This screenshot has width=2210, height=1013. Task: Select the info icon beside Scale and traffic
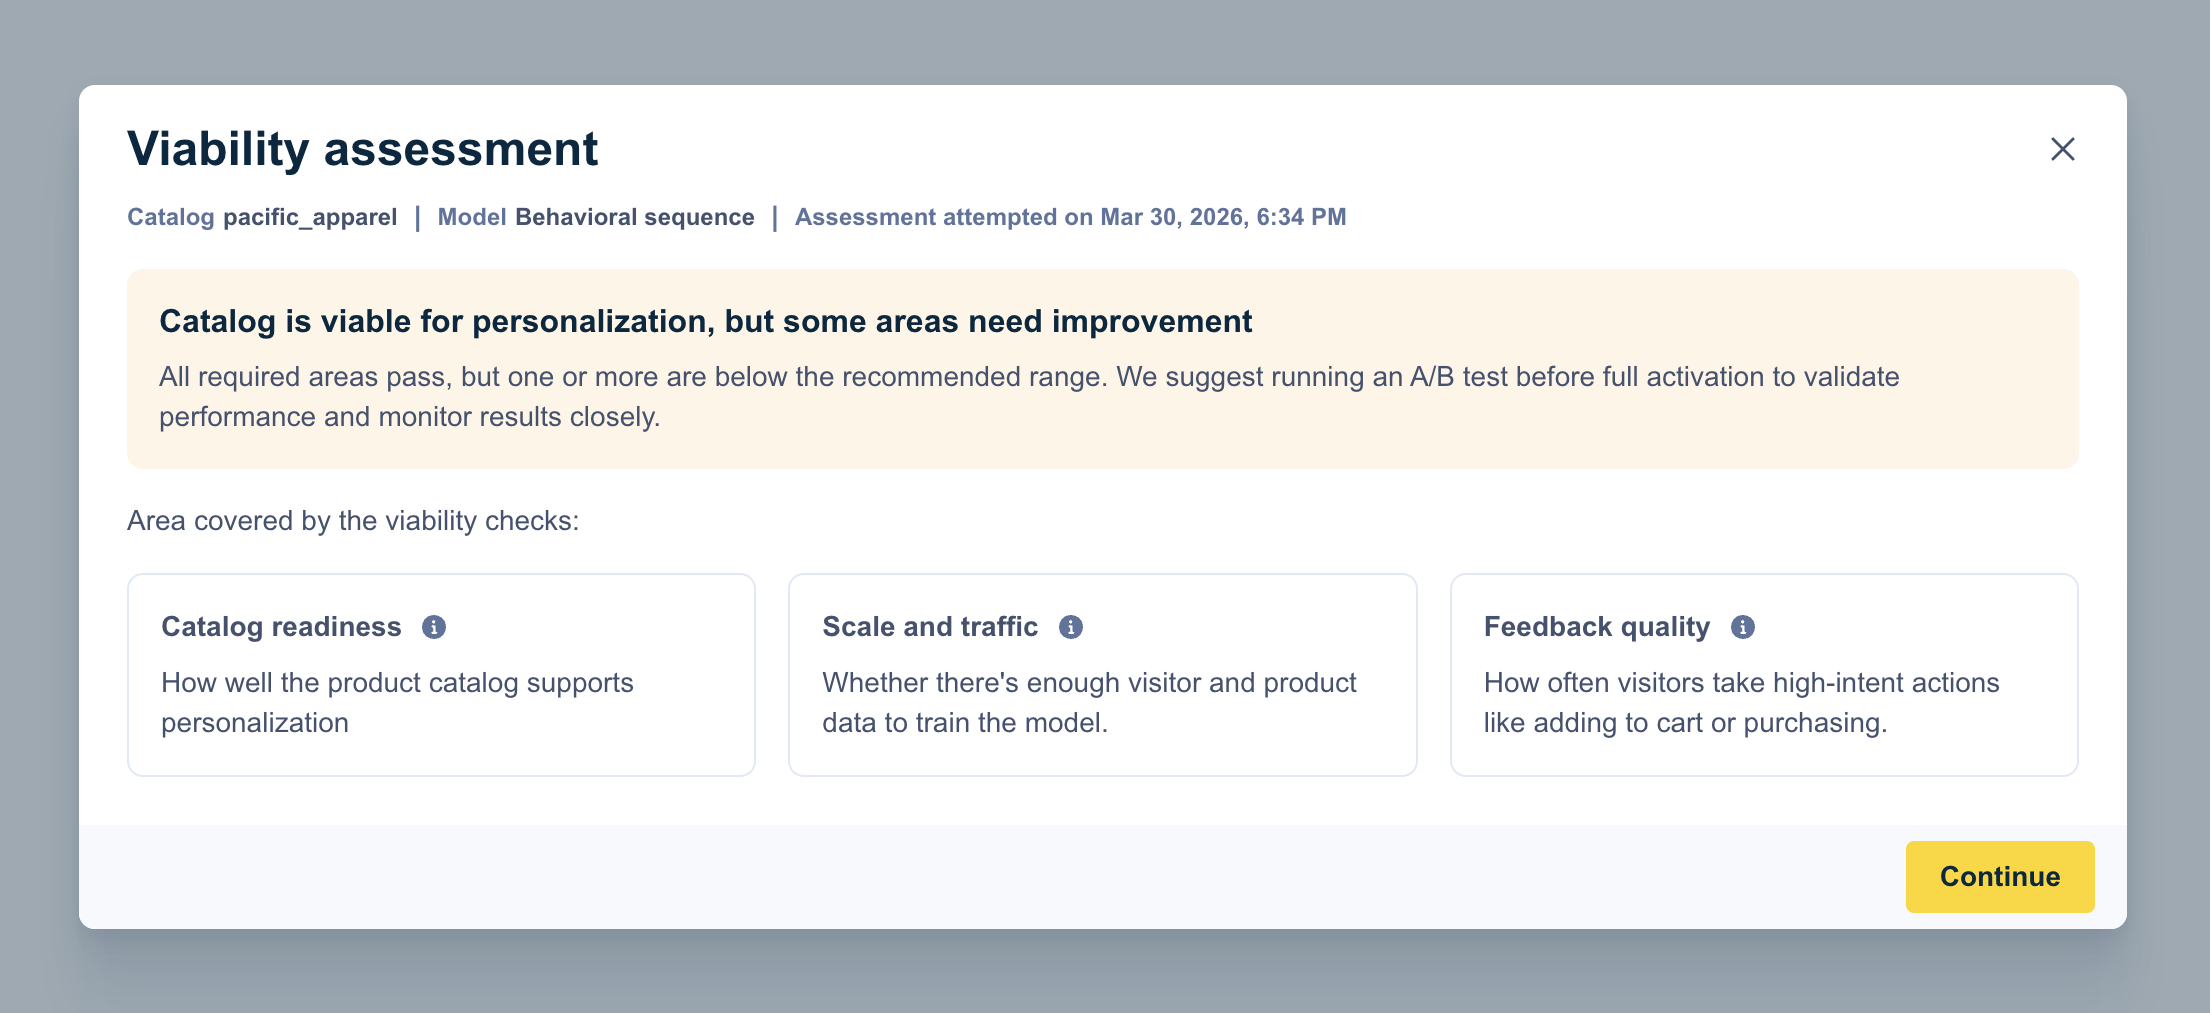coord(1070,627)
